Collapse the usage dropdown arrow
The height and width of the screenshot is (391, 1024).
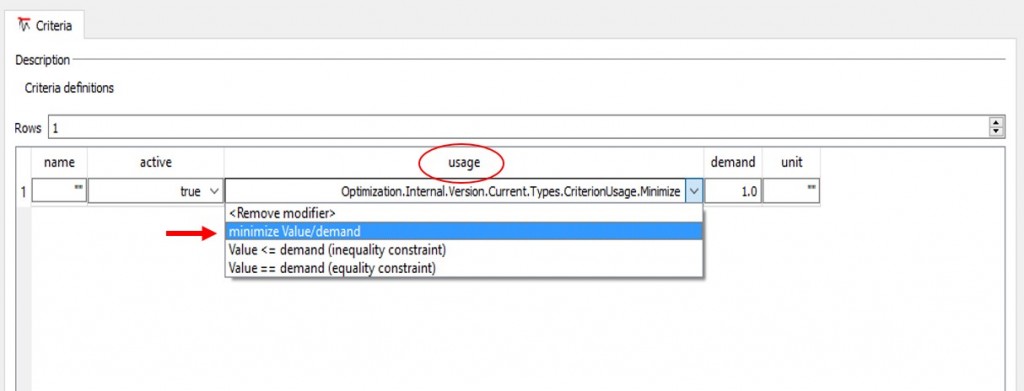(694, 191)
